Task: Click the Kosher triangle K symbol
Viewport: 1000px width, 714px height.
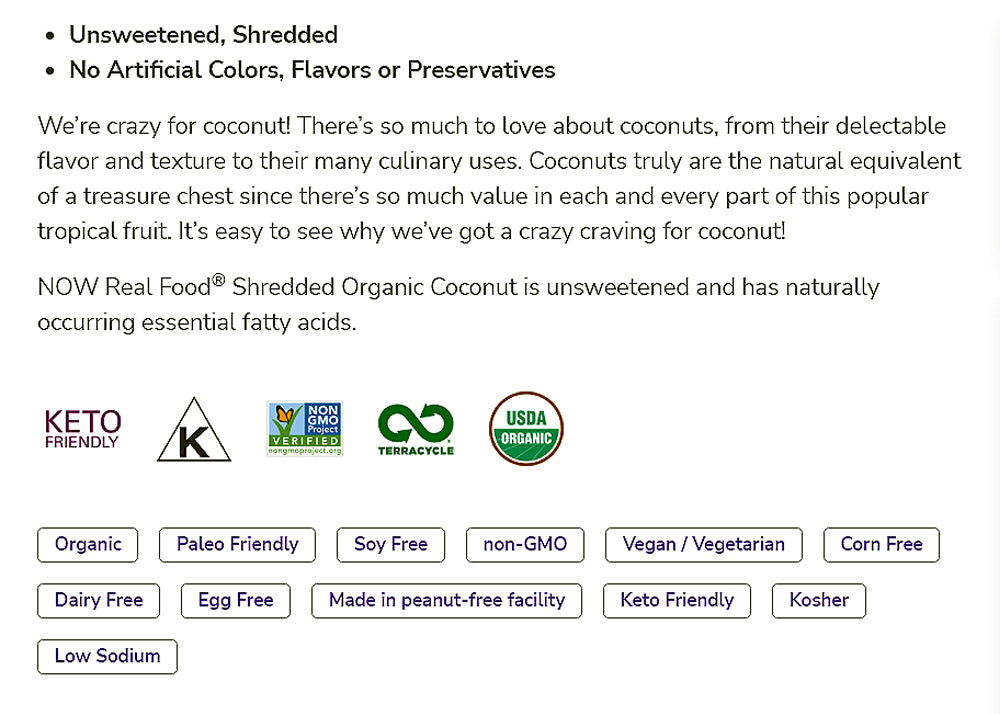Action: click(194, 431)
